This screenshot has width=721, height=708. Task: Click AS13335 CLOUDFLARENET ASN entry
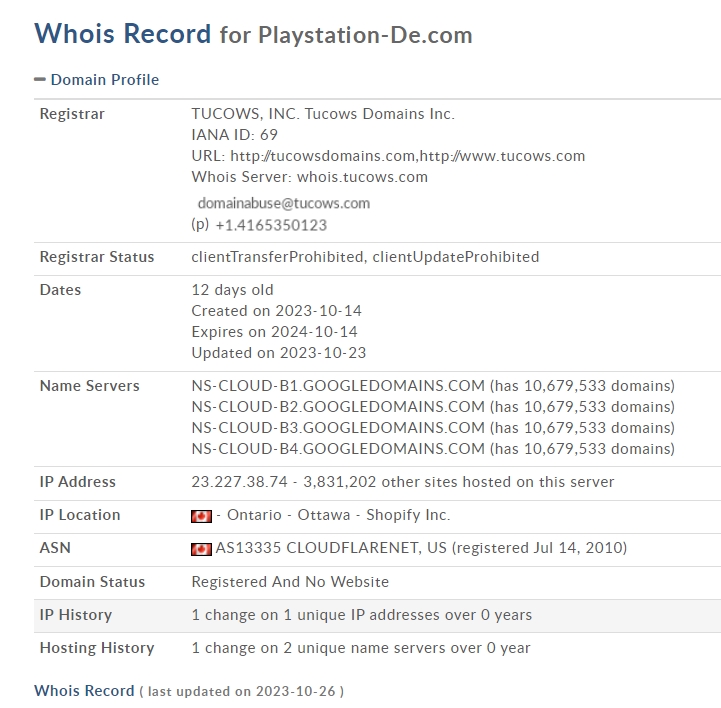(421, 548)
